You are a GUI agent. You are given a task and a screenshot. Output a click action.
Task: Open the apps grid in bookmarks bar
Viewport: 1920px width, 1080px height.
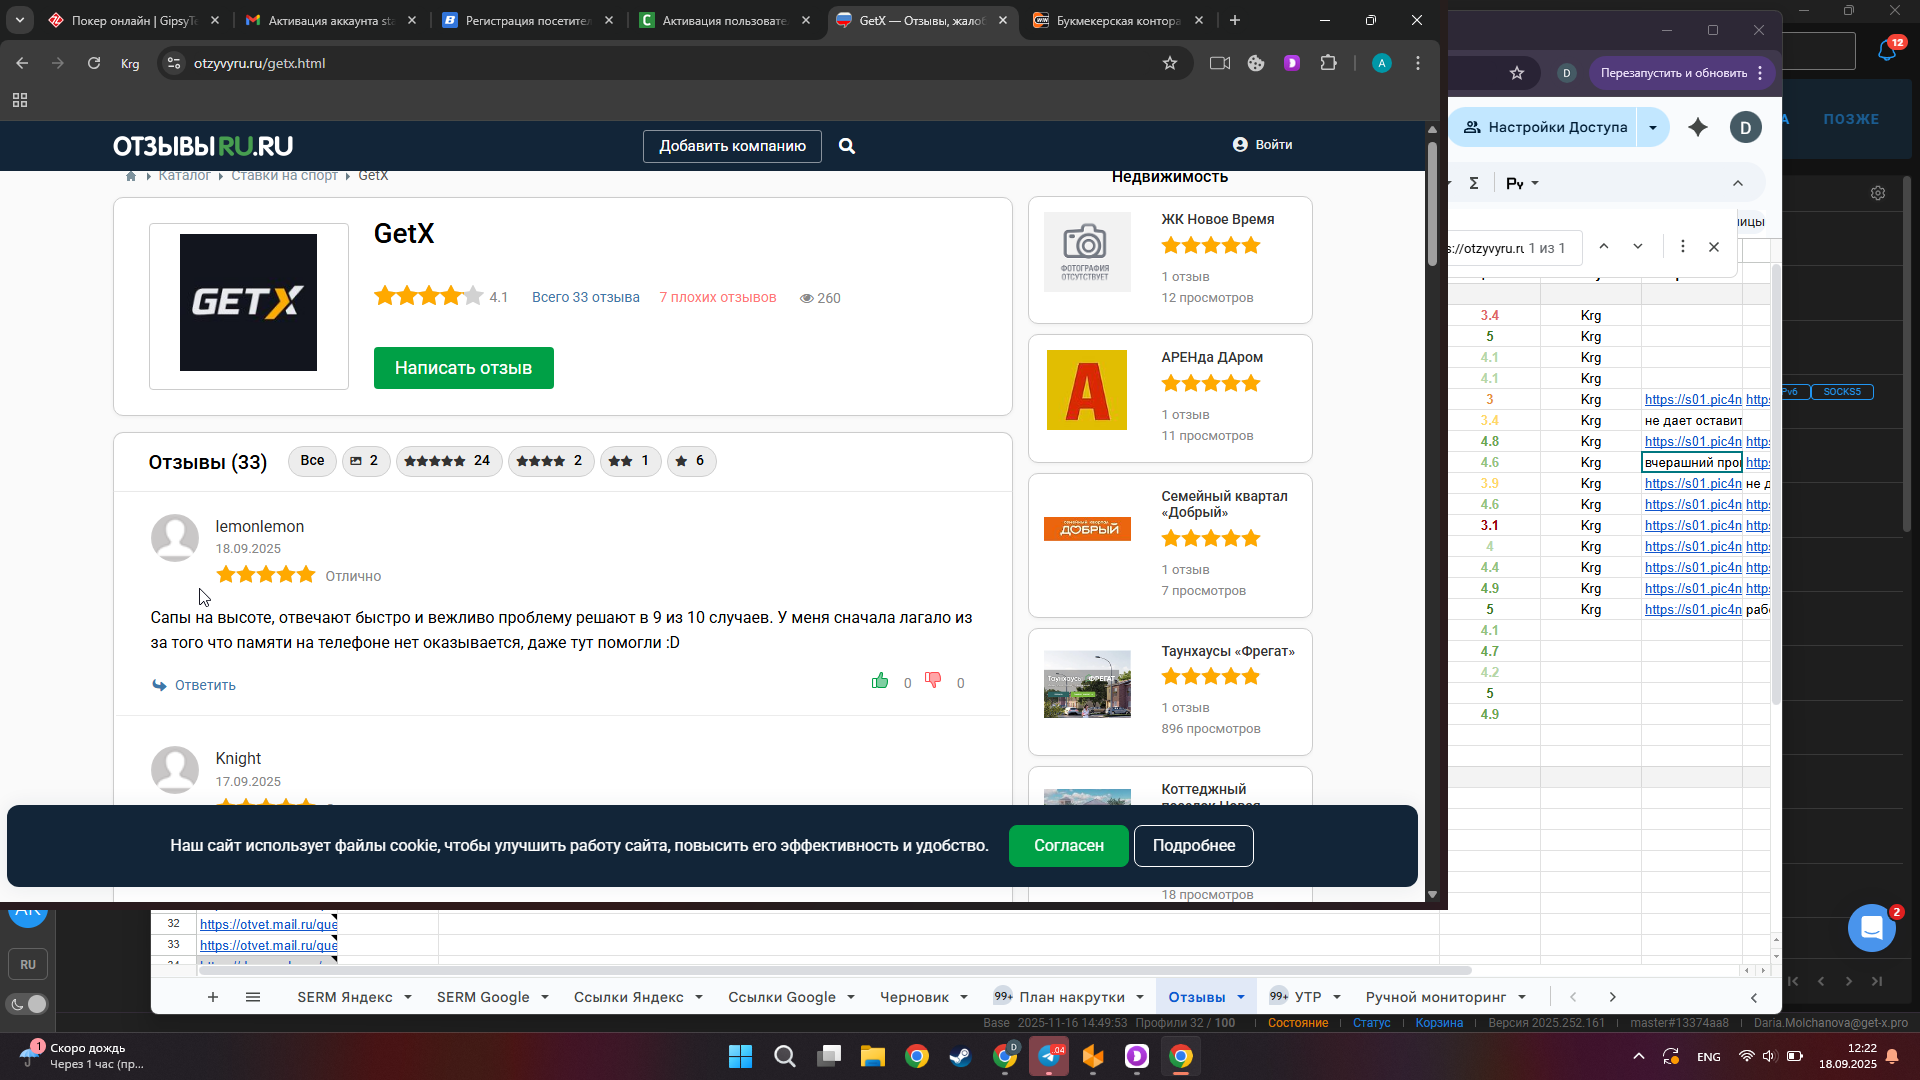[x=20, y=100]
